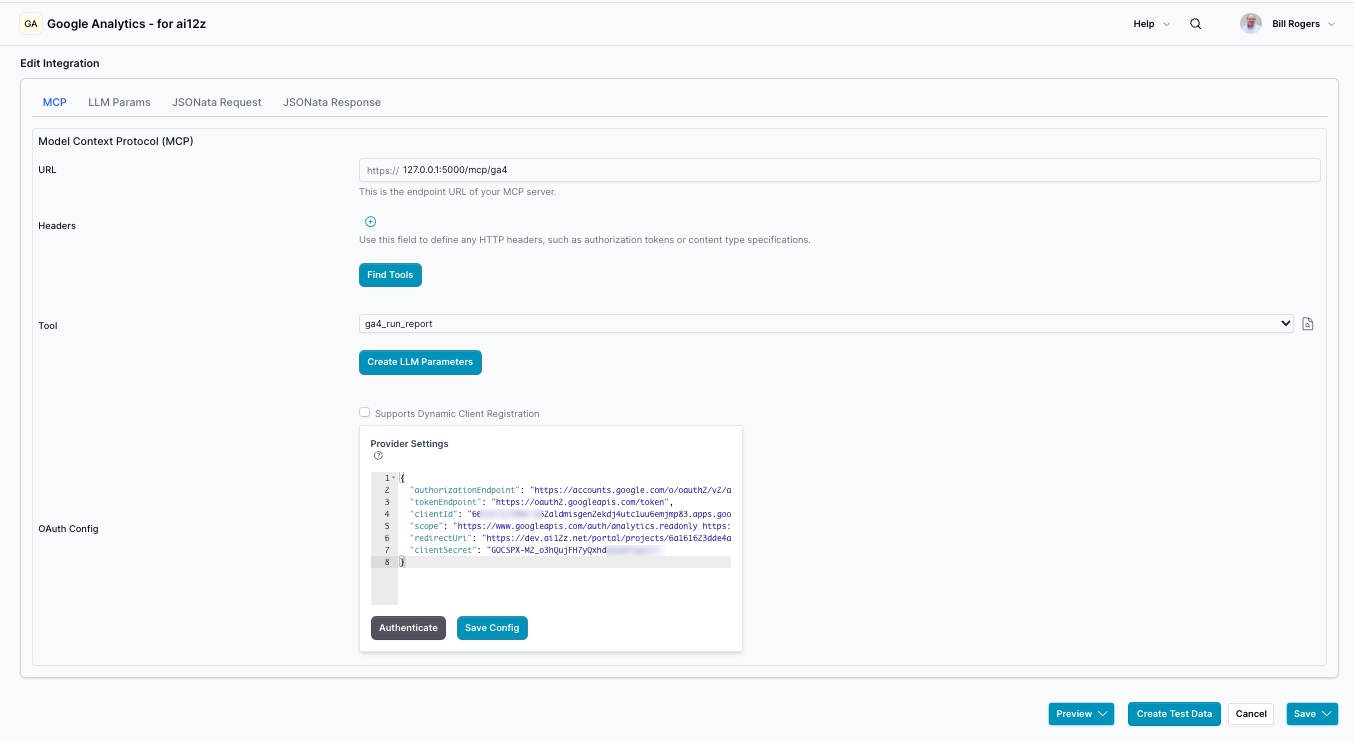Click the scope line in the OAuth config

click(x=565, y=526)
